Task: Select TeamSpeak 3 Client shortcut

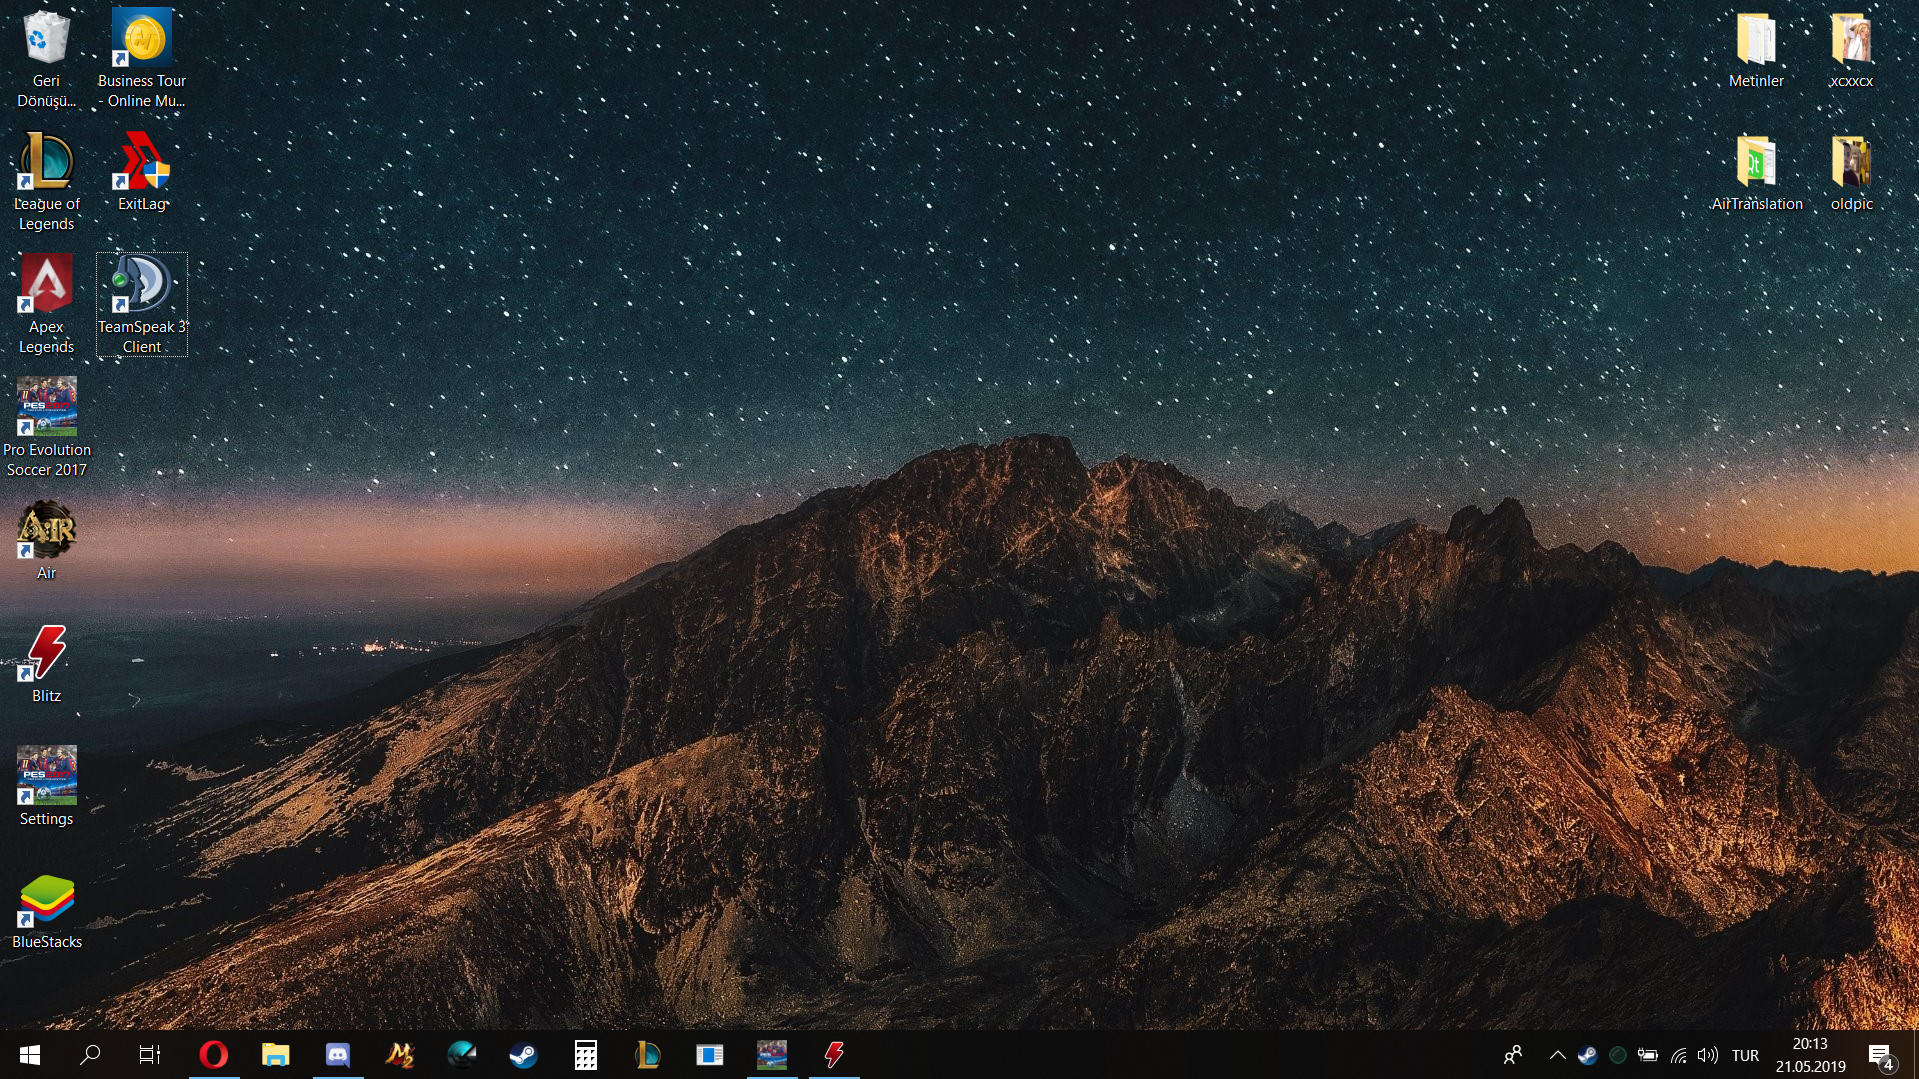Action: tap(142, 306)
